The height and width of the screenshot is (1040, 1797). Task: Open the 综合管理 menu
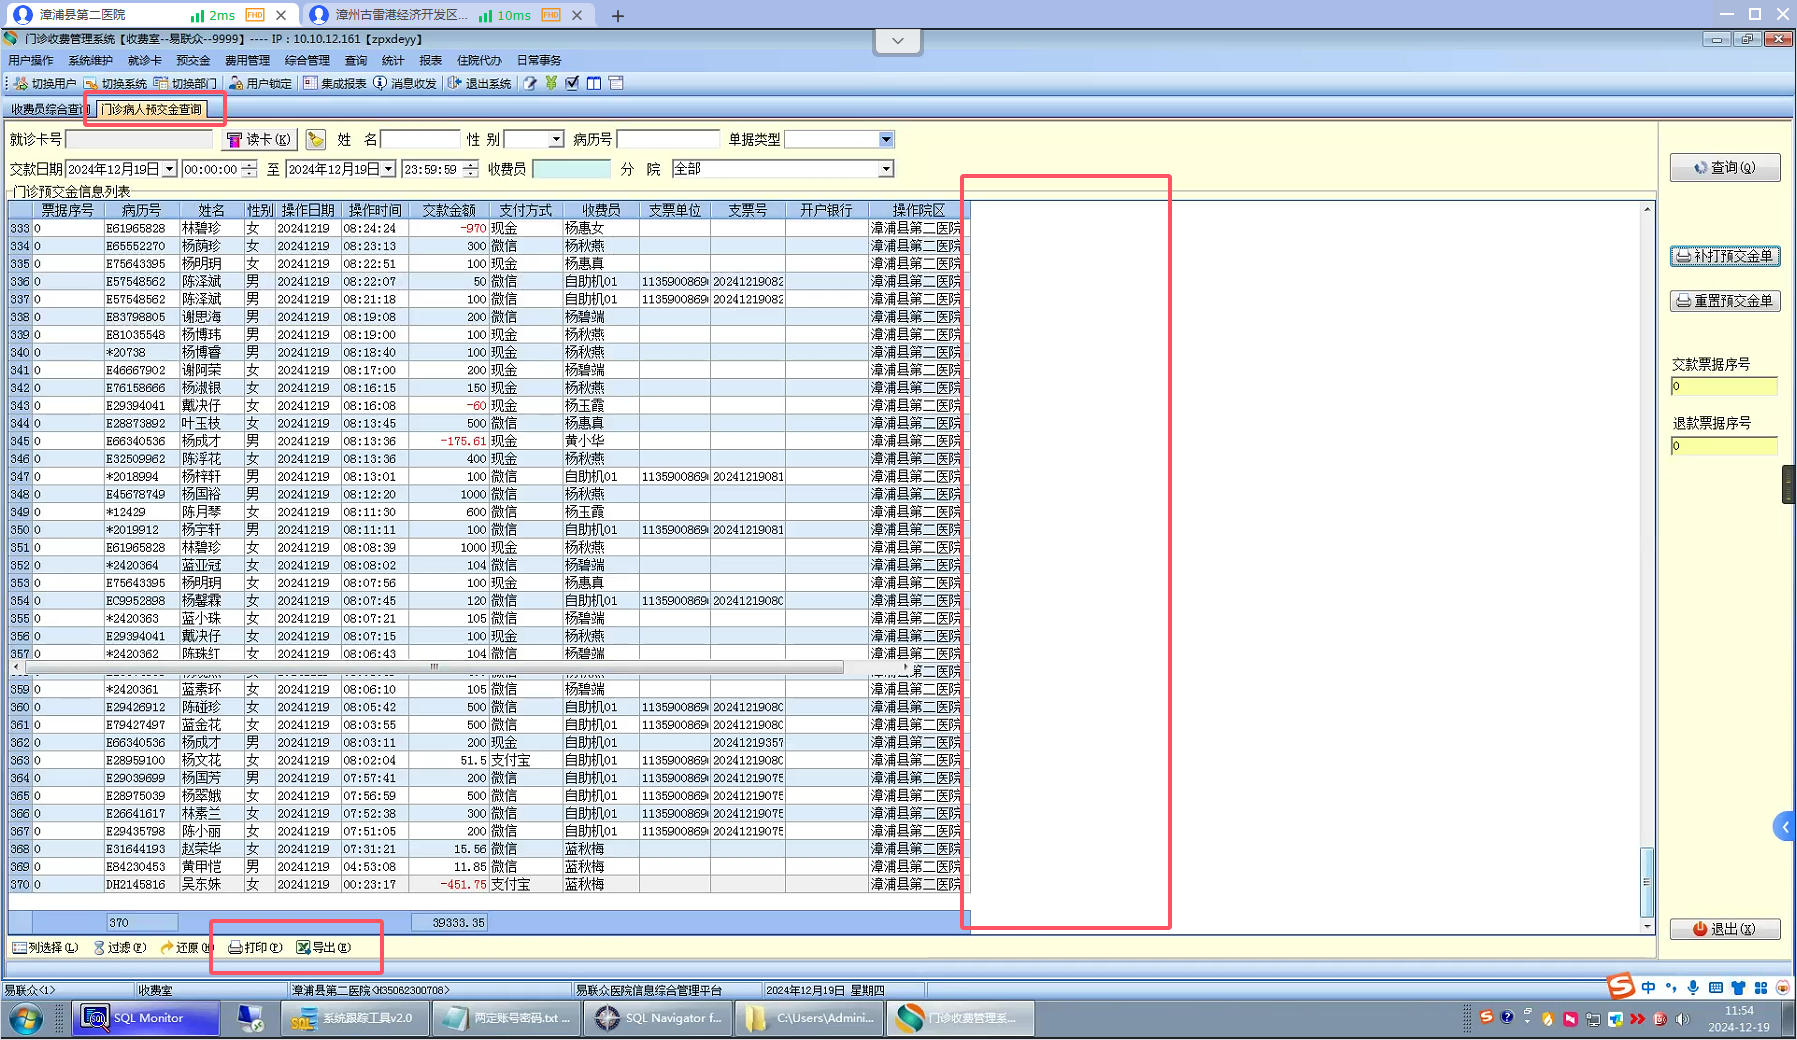coord(307,61)
